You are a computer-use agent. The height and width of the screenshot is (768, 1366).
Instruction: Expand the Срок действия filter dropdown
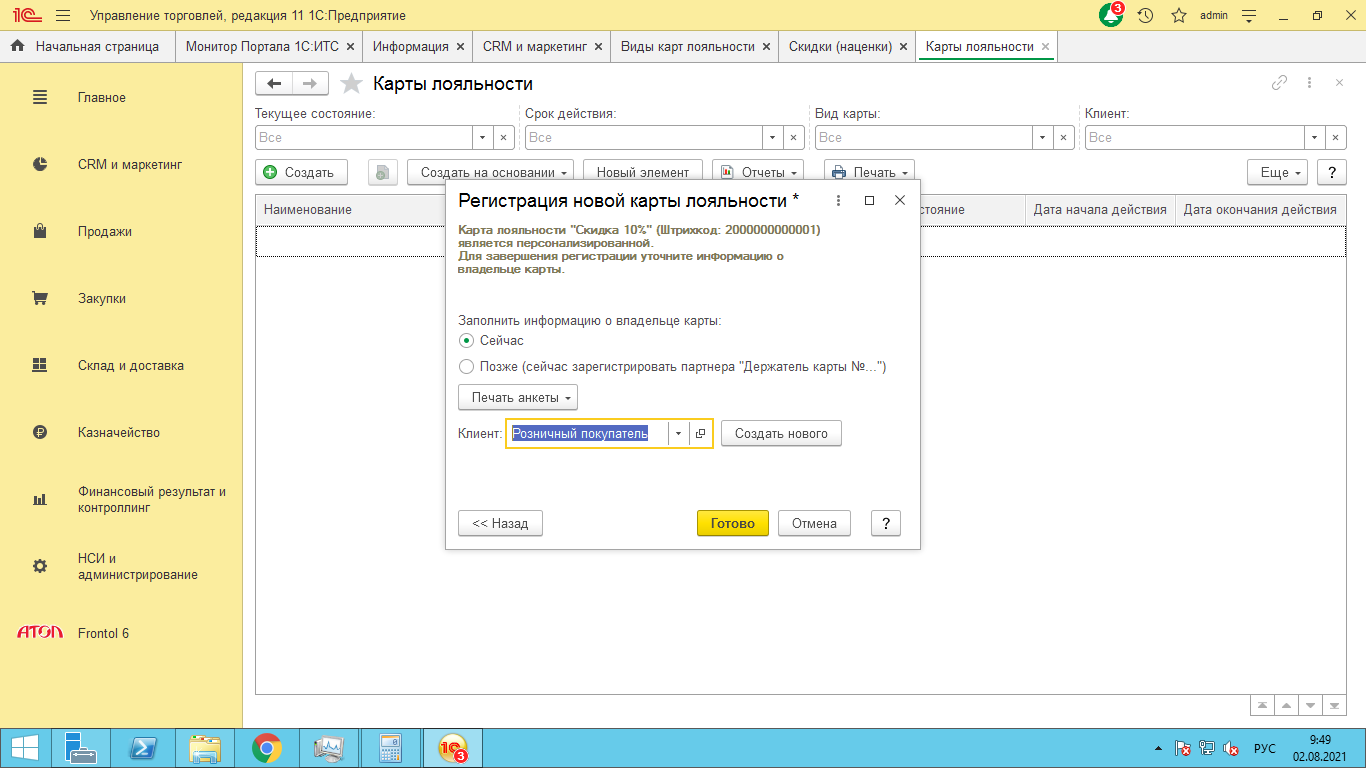point(773,138)
